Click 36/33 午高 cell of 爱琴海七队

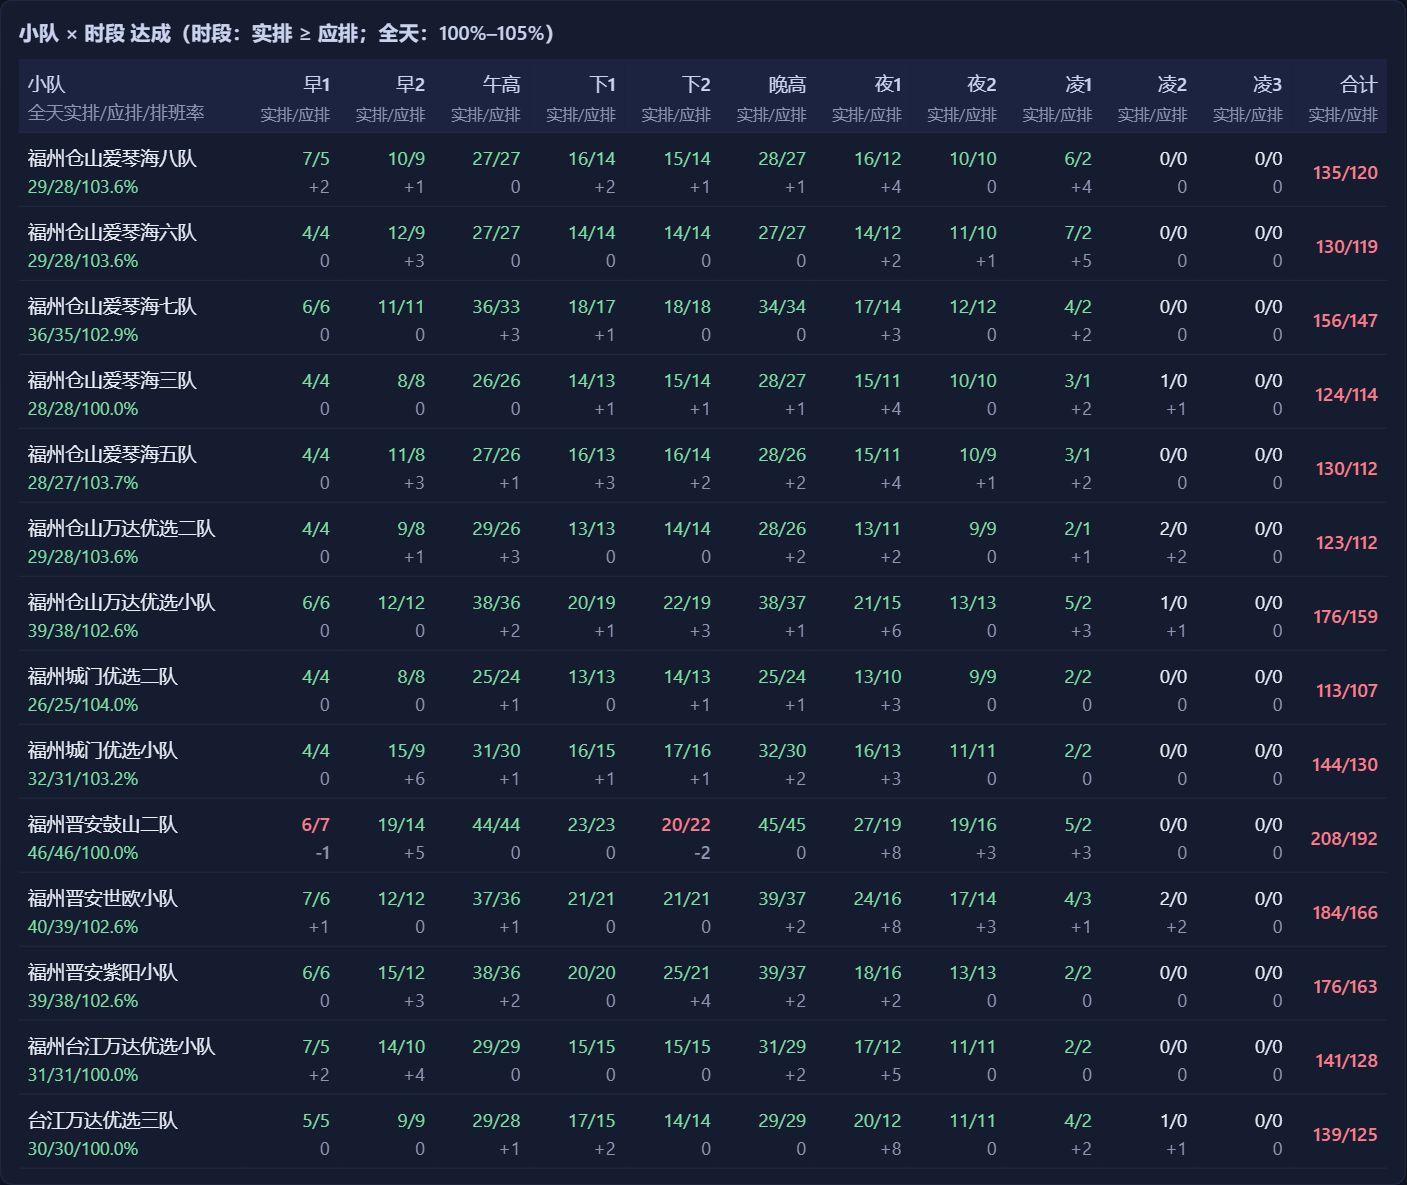(496, 307)
